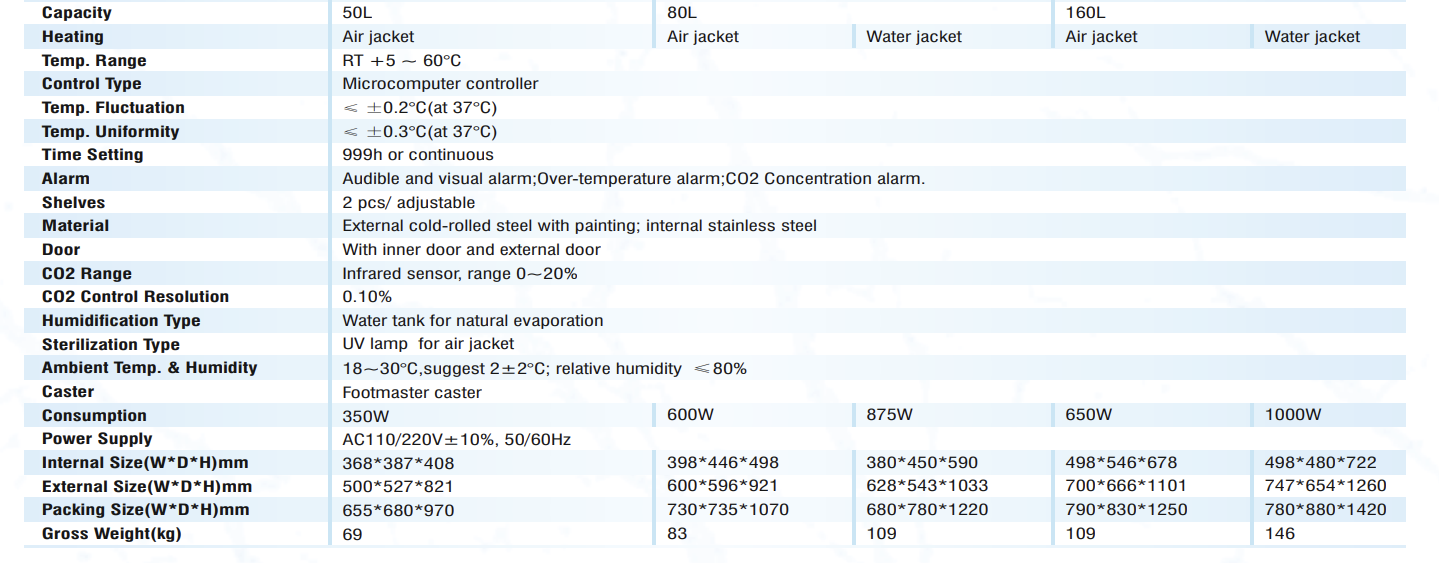
Task: Select the "80L" capacity cell
Action: 683,13
